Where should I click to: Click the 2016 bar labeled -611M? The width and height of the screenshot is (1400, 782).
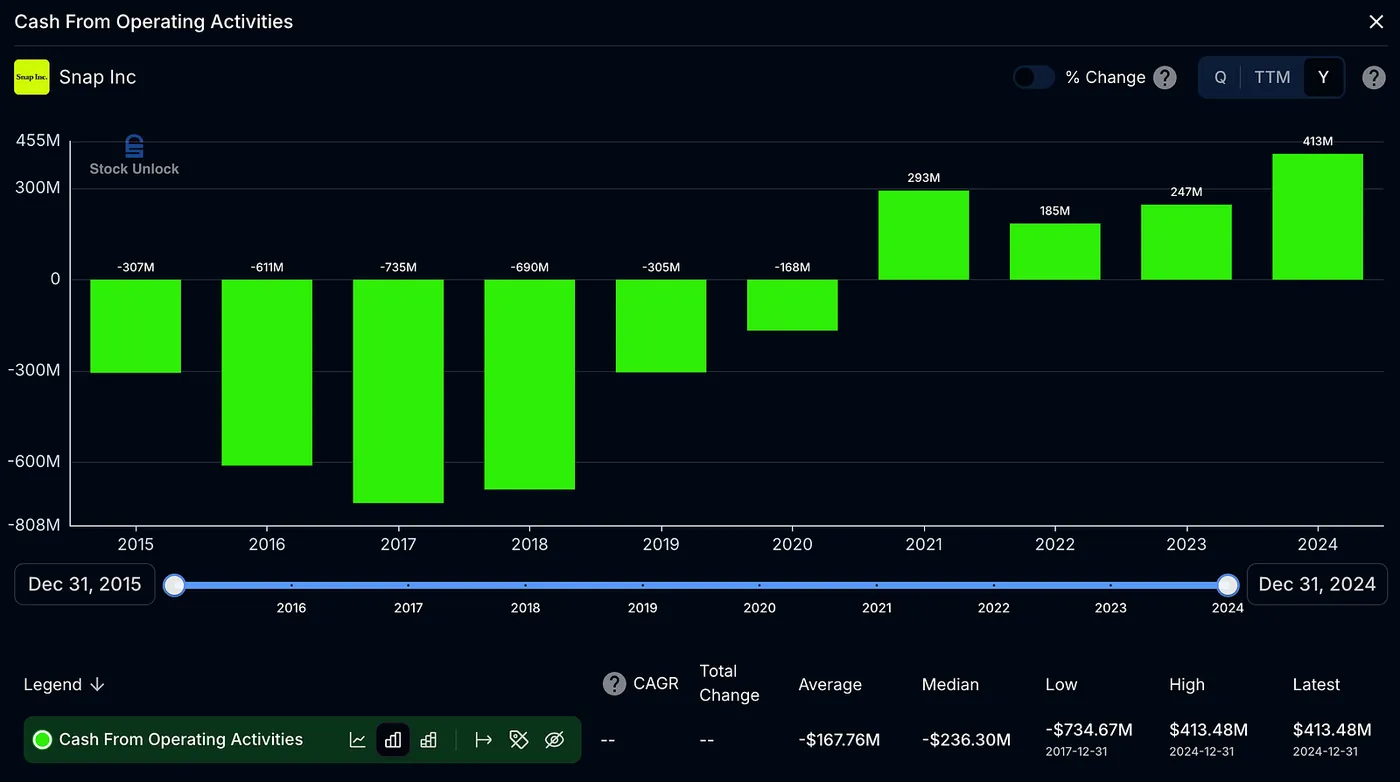pyautogui.click(x=267, y=372)
